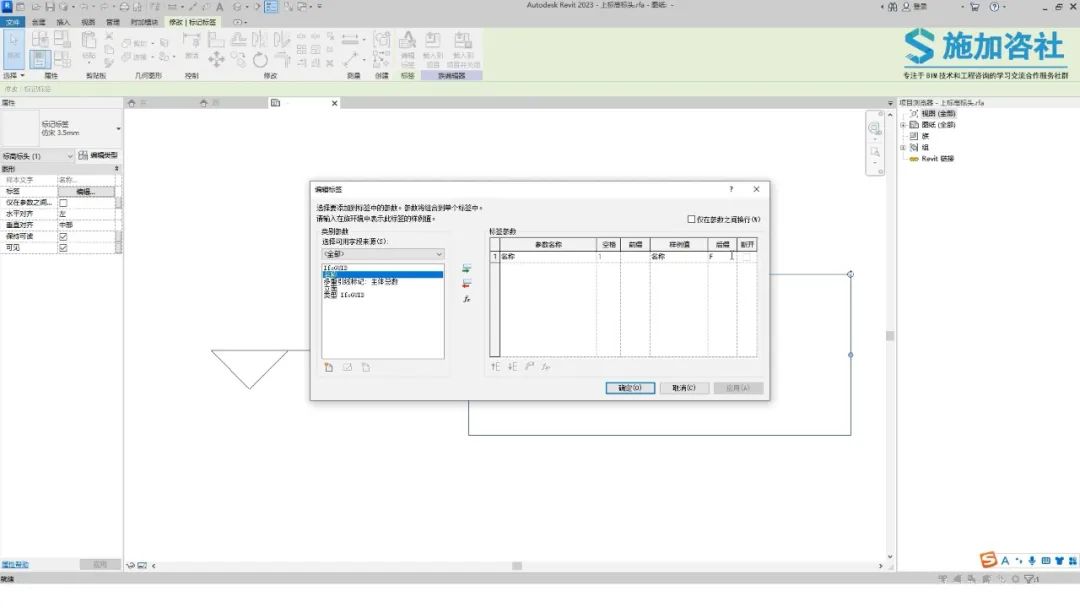Viewport: 1080px width, 608px height.
Task: Select 类型 IfcGUID in field list
Action: [344, 295]
